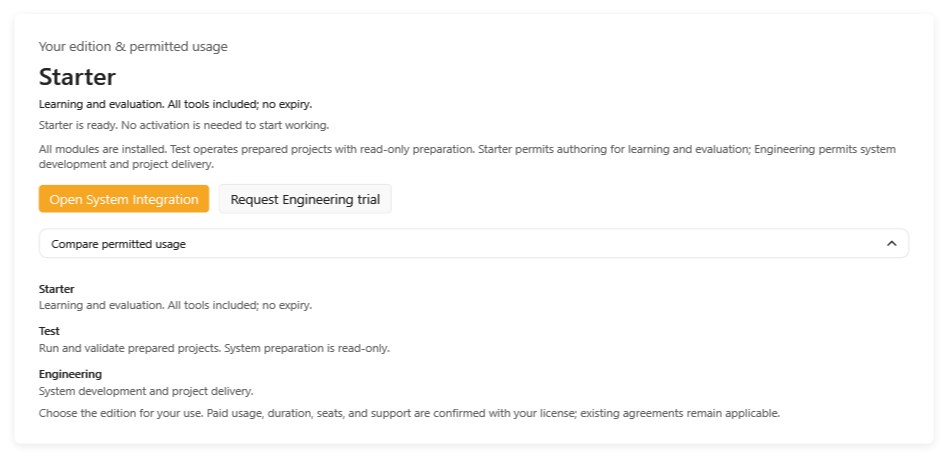
Task: Select the "Compare permitted usage" label text
Action: [118, 244]
